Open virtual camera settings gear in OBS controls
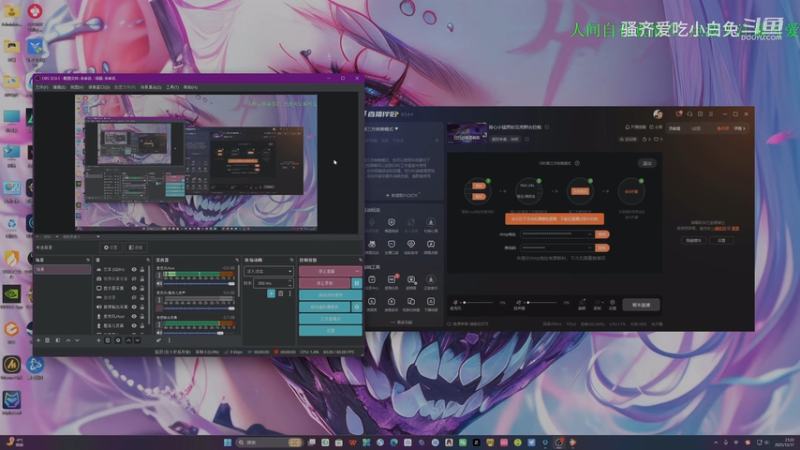The width and height of the screenshot is (800, 450). click(357, 307)
